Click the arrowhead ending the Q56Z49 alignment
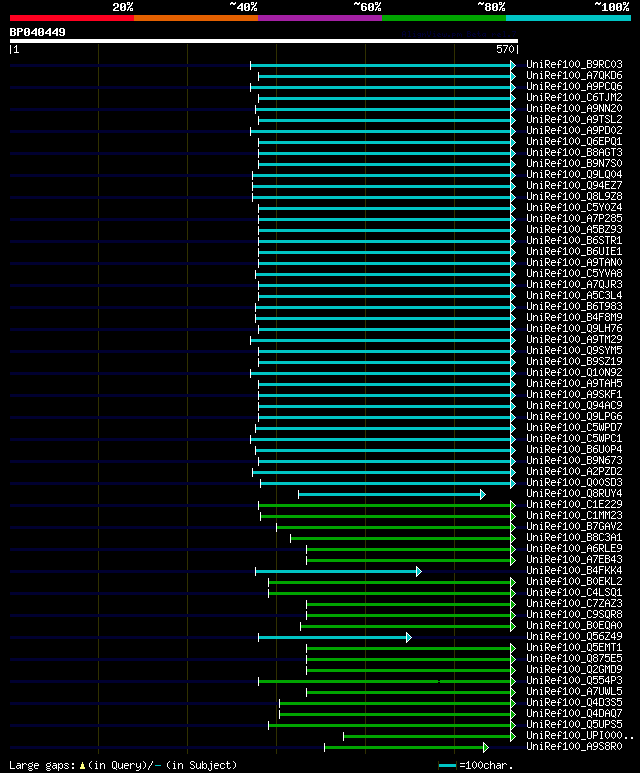The height and width of the screenshot is (773, 640). [x=409, y=637]
